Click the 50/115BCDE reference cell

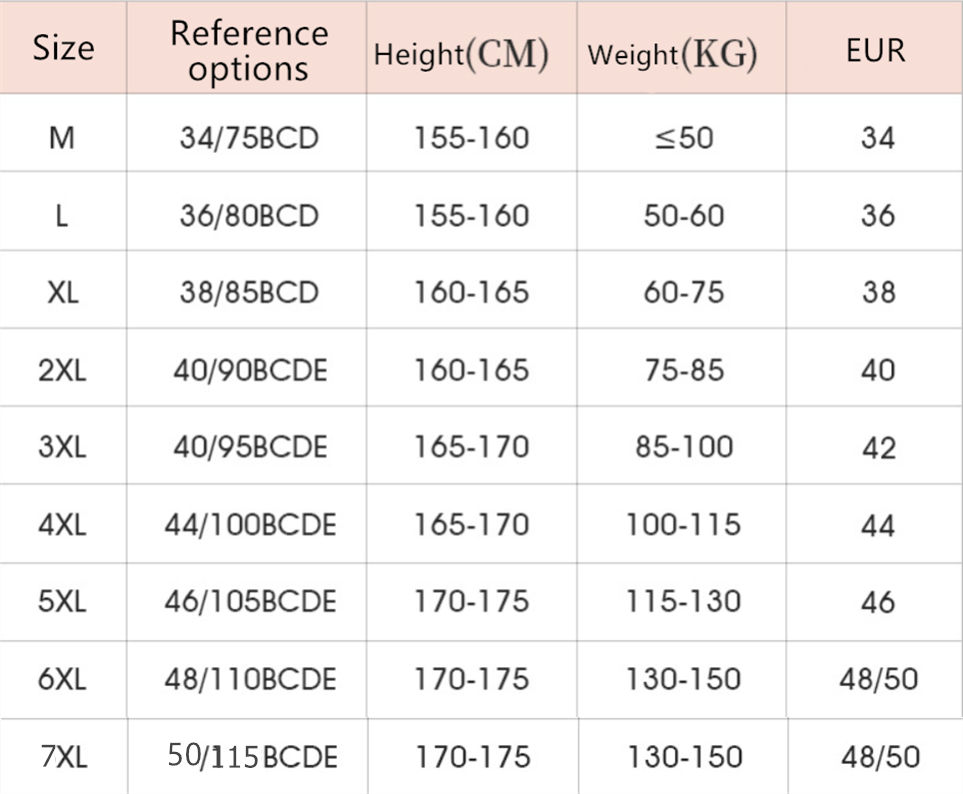252,757
